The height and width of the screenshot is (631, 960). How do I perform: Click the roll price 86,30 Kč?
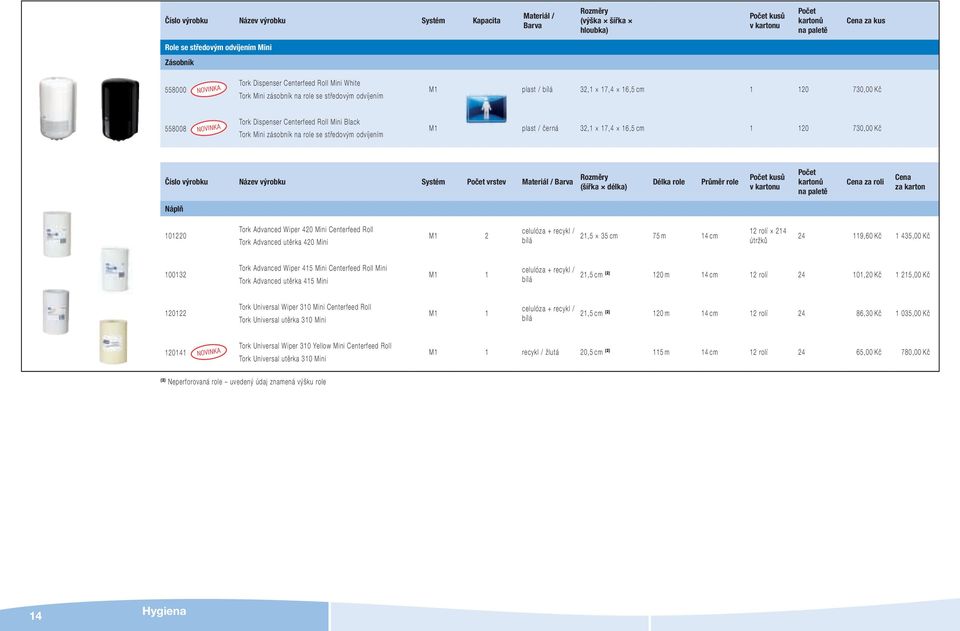click(869, 313)
